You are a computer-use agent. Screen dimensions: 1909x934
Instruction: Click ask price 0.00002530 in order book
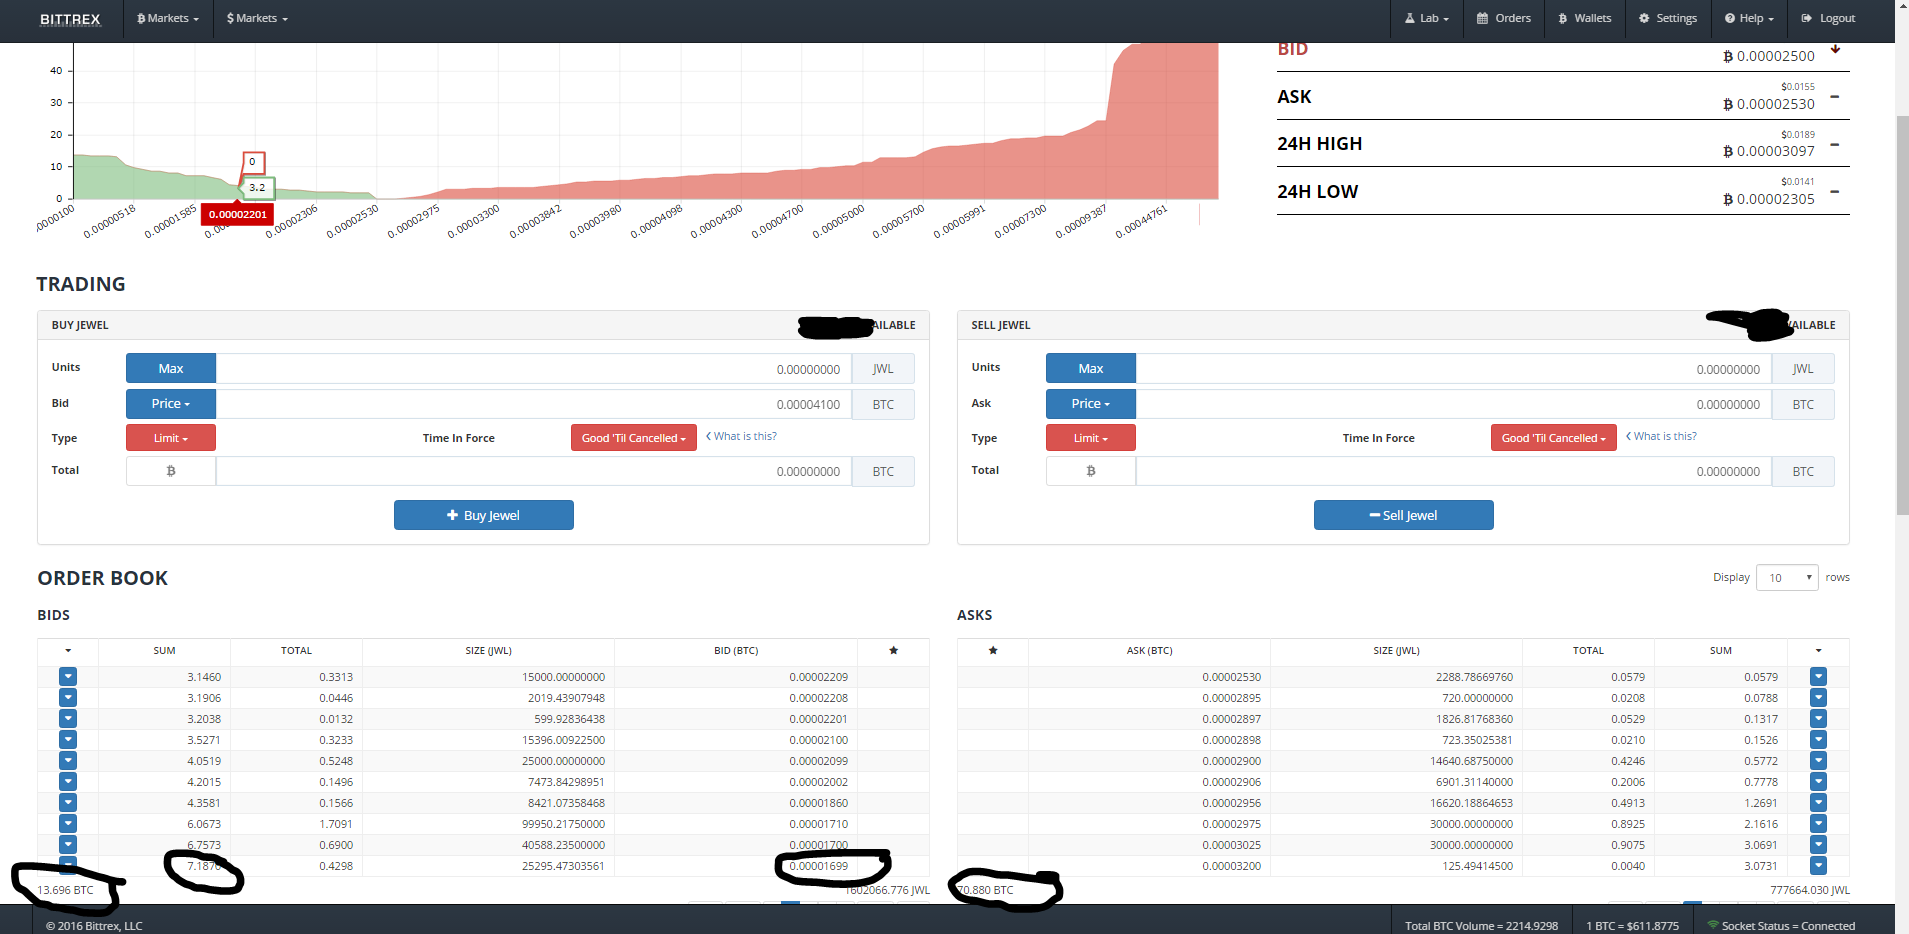click(1231, 677)
